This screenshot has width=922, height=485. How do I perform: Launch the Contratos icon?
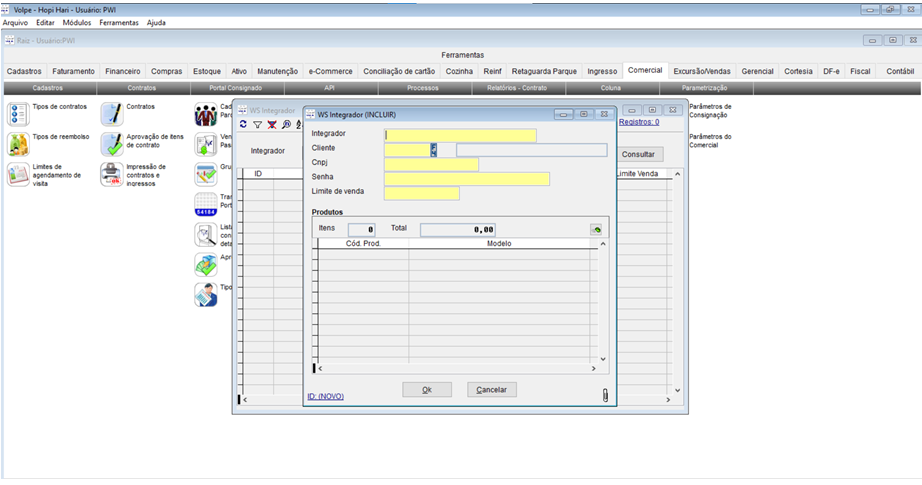click(x=111, y=113)
